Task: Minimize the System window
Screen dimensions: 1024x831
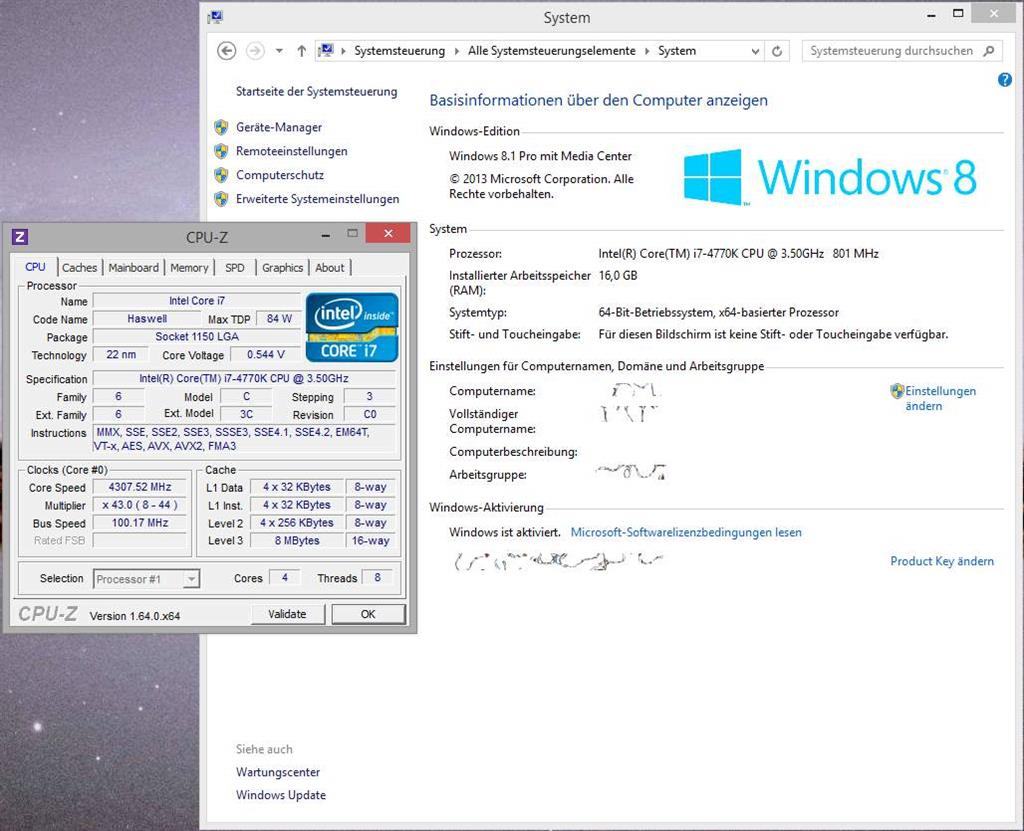Action: pyautogui.click(x=931, y=14)
